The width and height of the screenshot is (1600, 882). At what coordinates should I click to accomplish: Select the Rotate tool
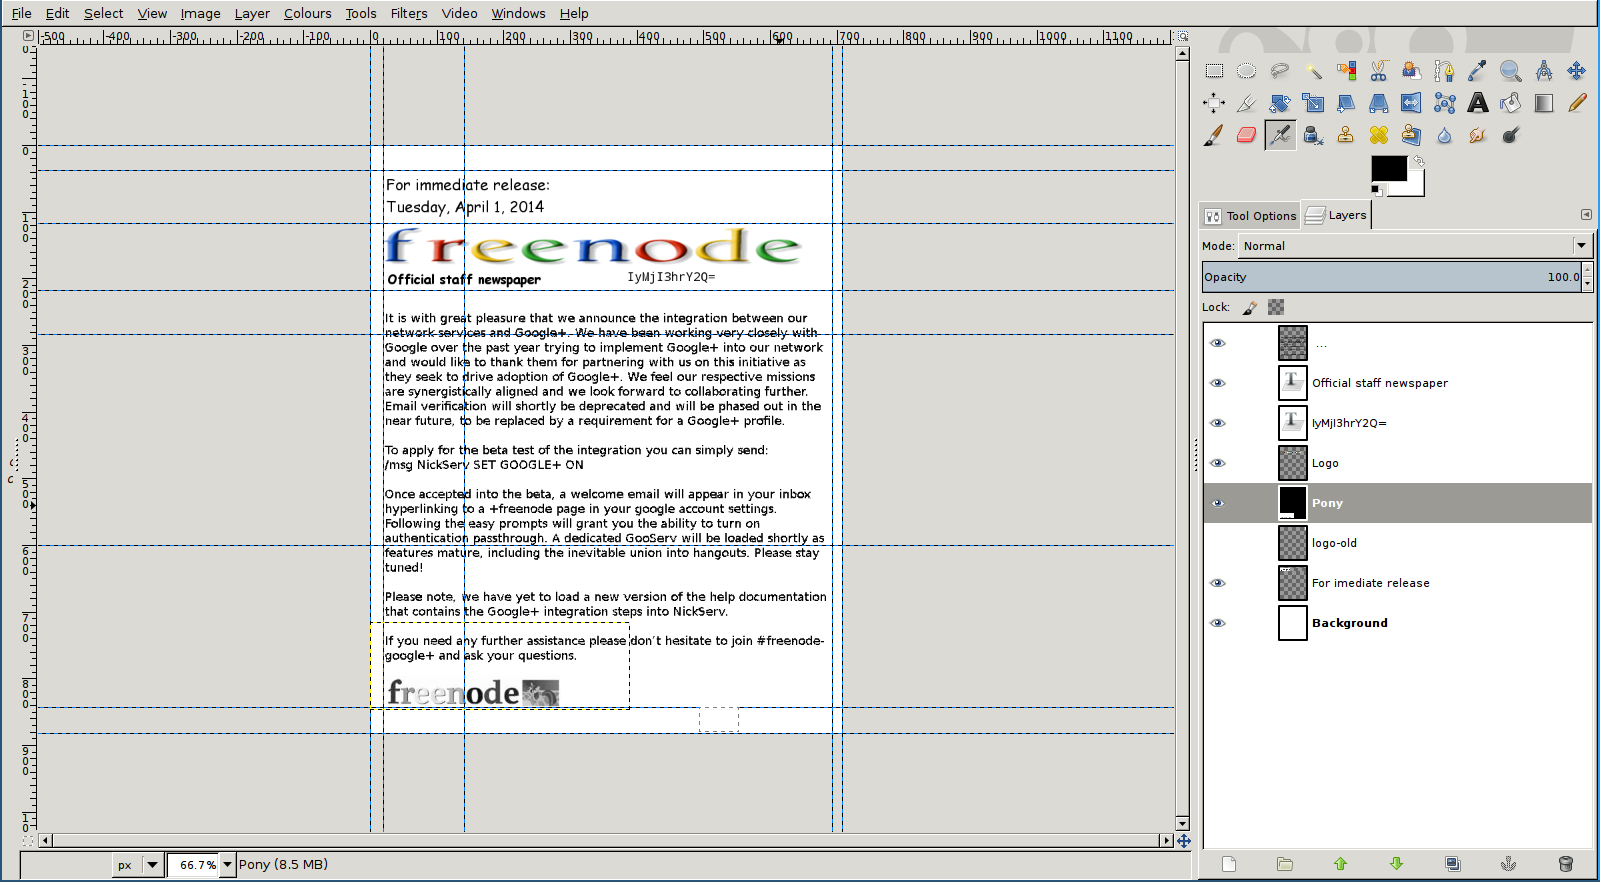pyautogui.click(x=1280, y=103)
